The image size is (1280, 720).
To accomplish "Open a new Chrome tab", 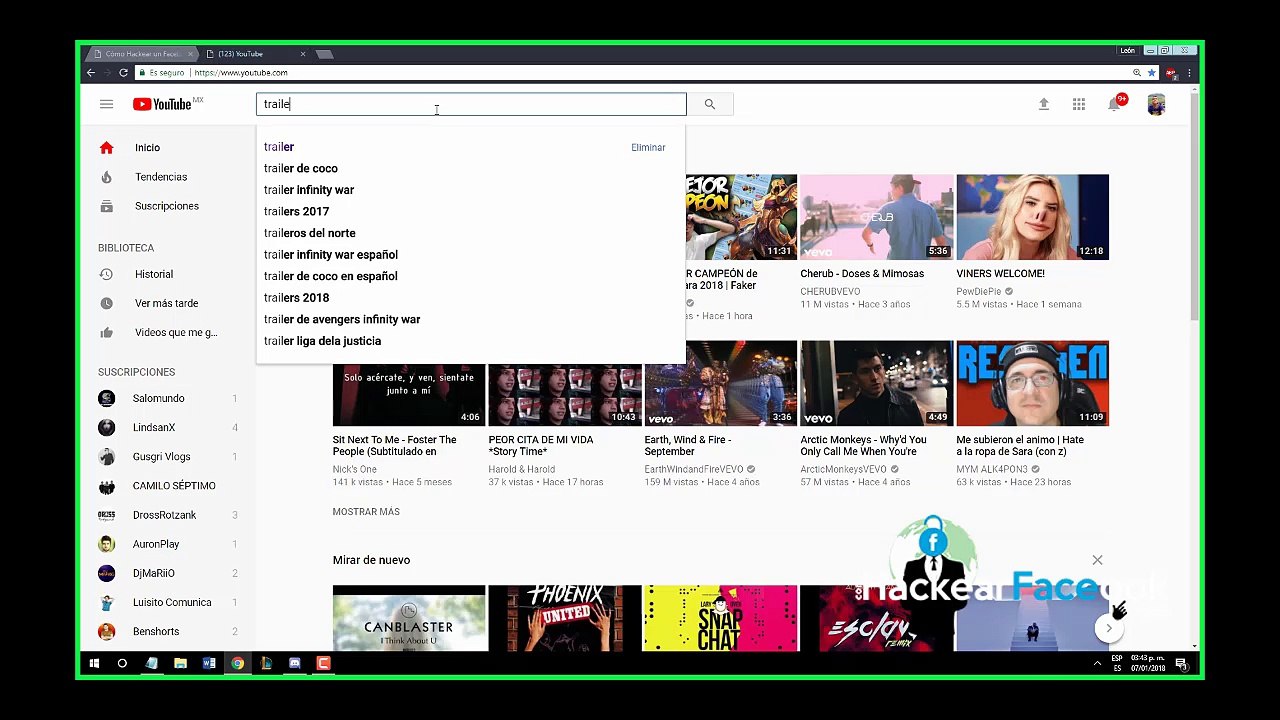I will pos(324,54).
